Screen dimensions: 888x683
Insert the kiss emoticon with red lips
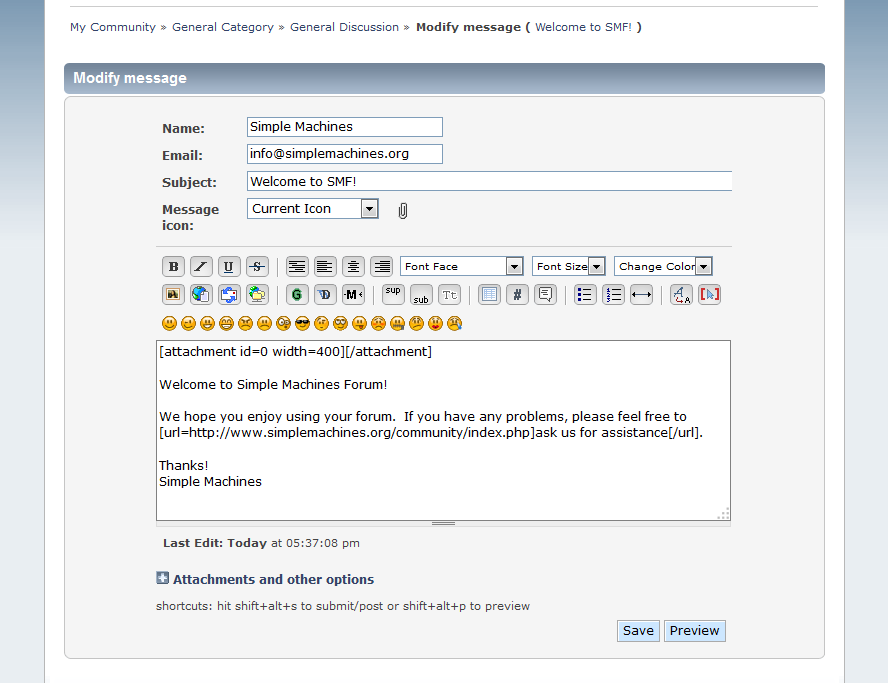(435, 323)
